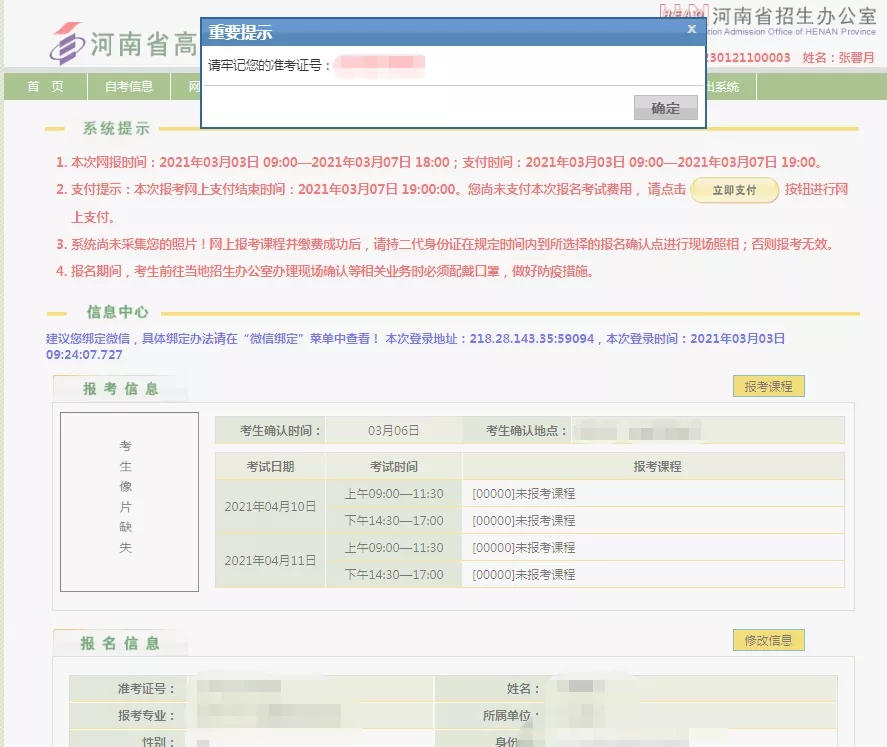This screenshot has width=887, height=747.
Task: Click the 修改信息 button
Action: pyautogui.click(x=768, y=640)
